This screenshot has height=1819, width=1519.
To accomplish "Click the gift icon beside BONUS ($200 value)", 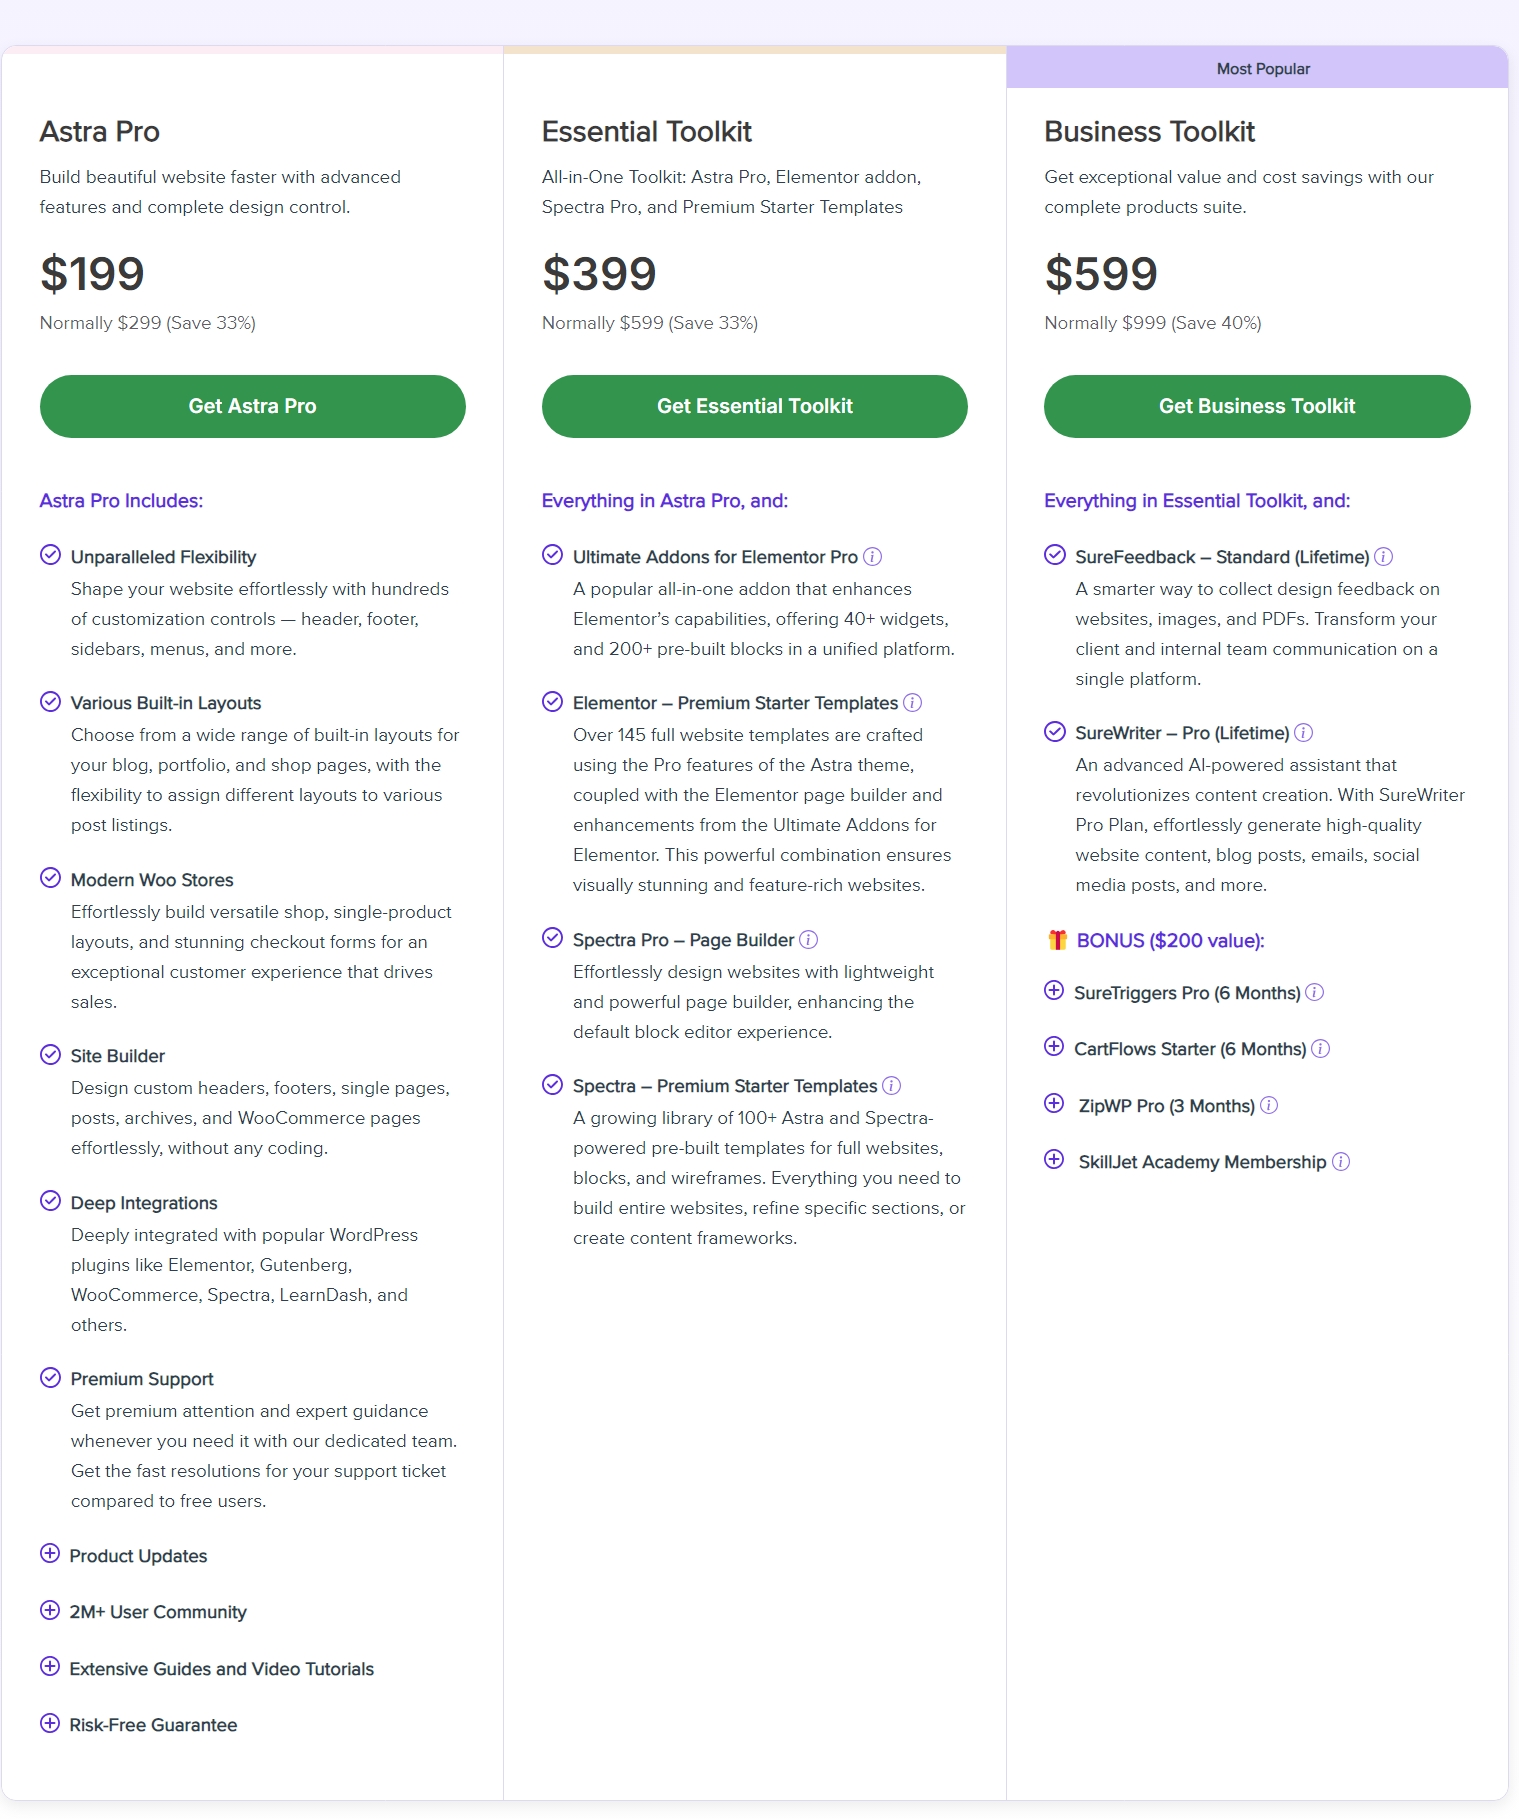I will [1058, 940].
